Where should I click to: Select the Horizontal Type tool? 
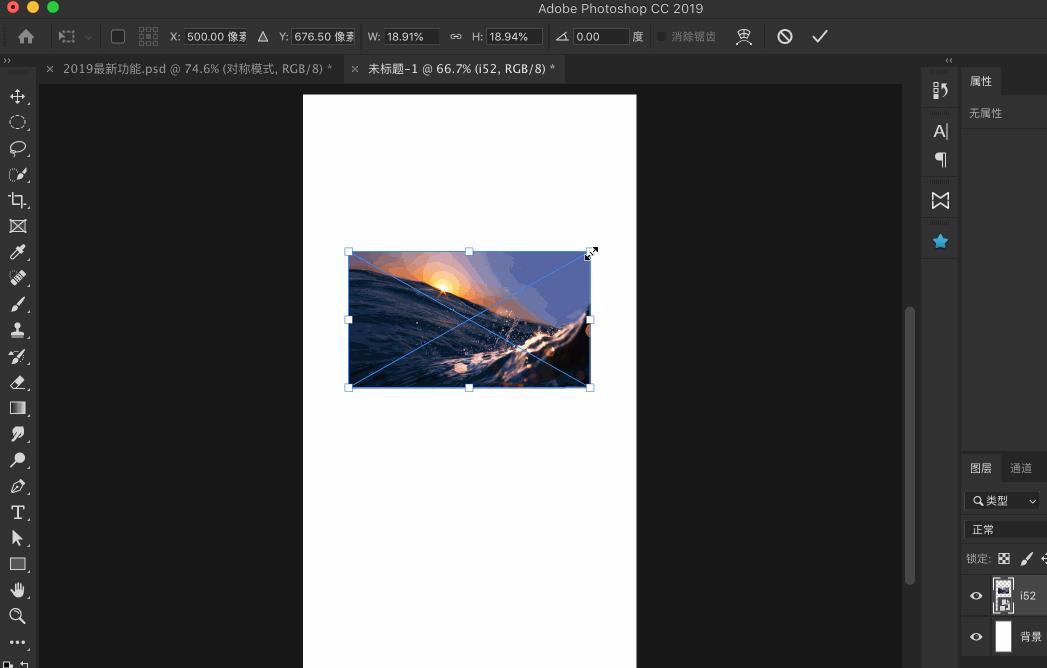(x=17, y=512)
